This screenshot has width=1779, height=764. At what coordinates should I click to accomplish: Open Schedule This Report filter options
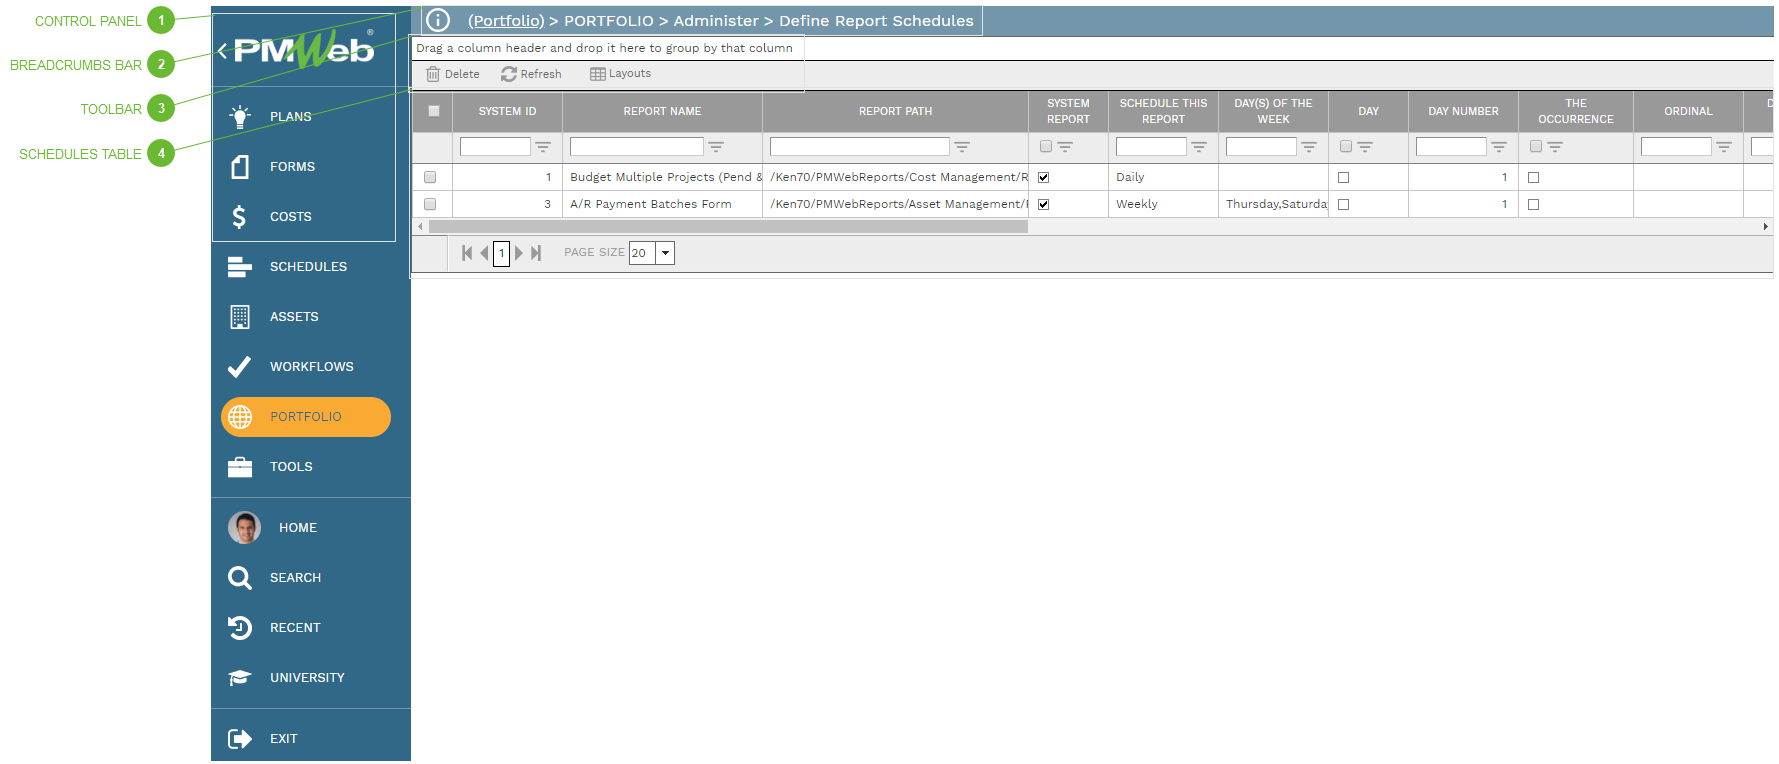coord(1199,147)
